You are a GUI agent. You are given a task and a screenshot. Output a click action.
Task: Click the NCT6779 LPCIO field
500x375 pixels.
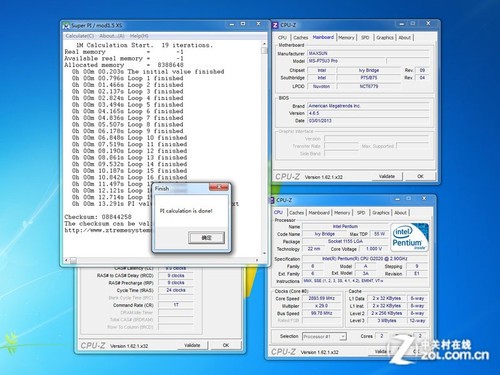[x=369, y=86]
